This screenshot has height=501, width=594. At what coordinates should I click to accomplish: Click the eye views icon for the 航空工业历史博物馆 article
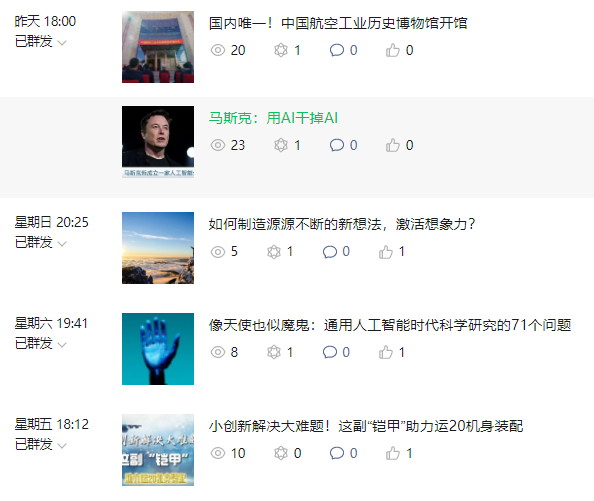(x=218, y=50)
